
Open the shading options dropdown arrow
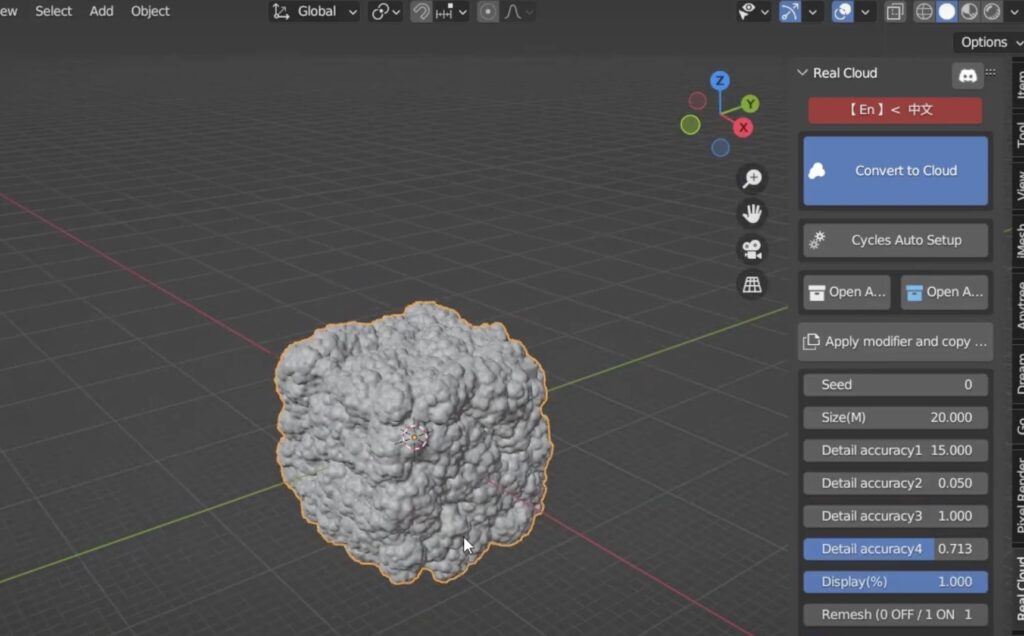pos(1014,12)
